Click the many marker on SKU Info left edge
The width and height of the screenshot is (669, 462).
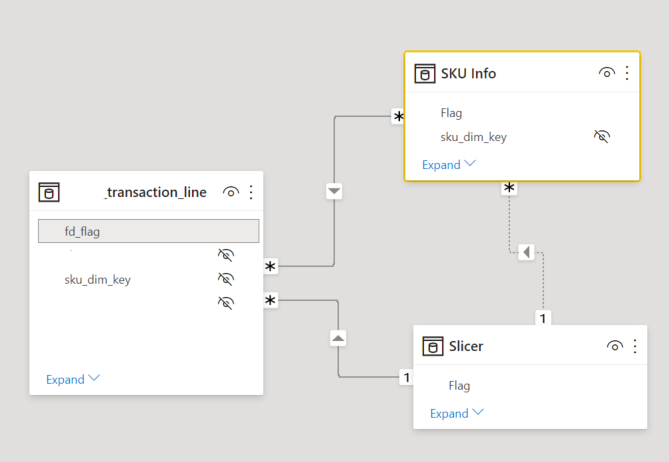point(398,116)
